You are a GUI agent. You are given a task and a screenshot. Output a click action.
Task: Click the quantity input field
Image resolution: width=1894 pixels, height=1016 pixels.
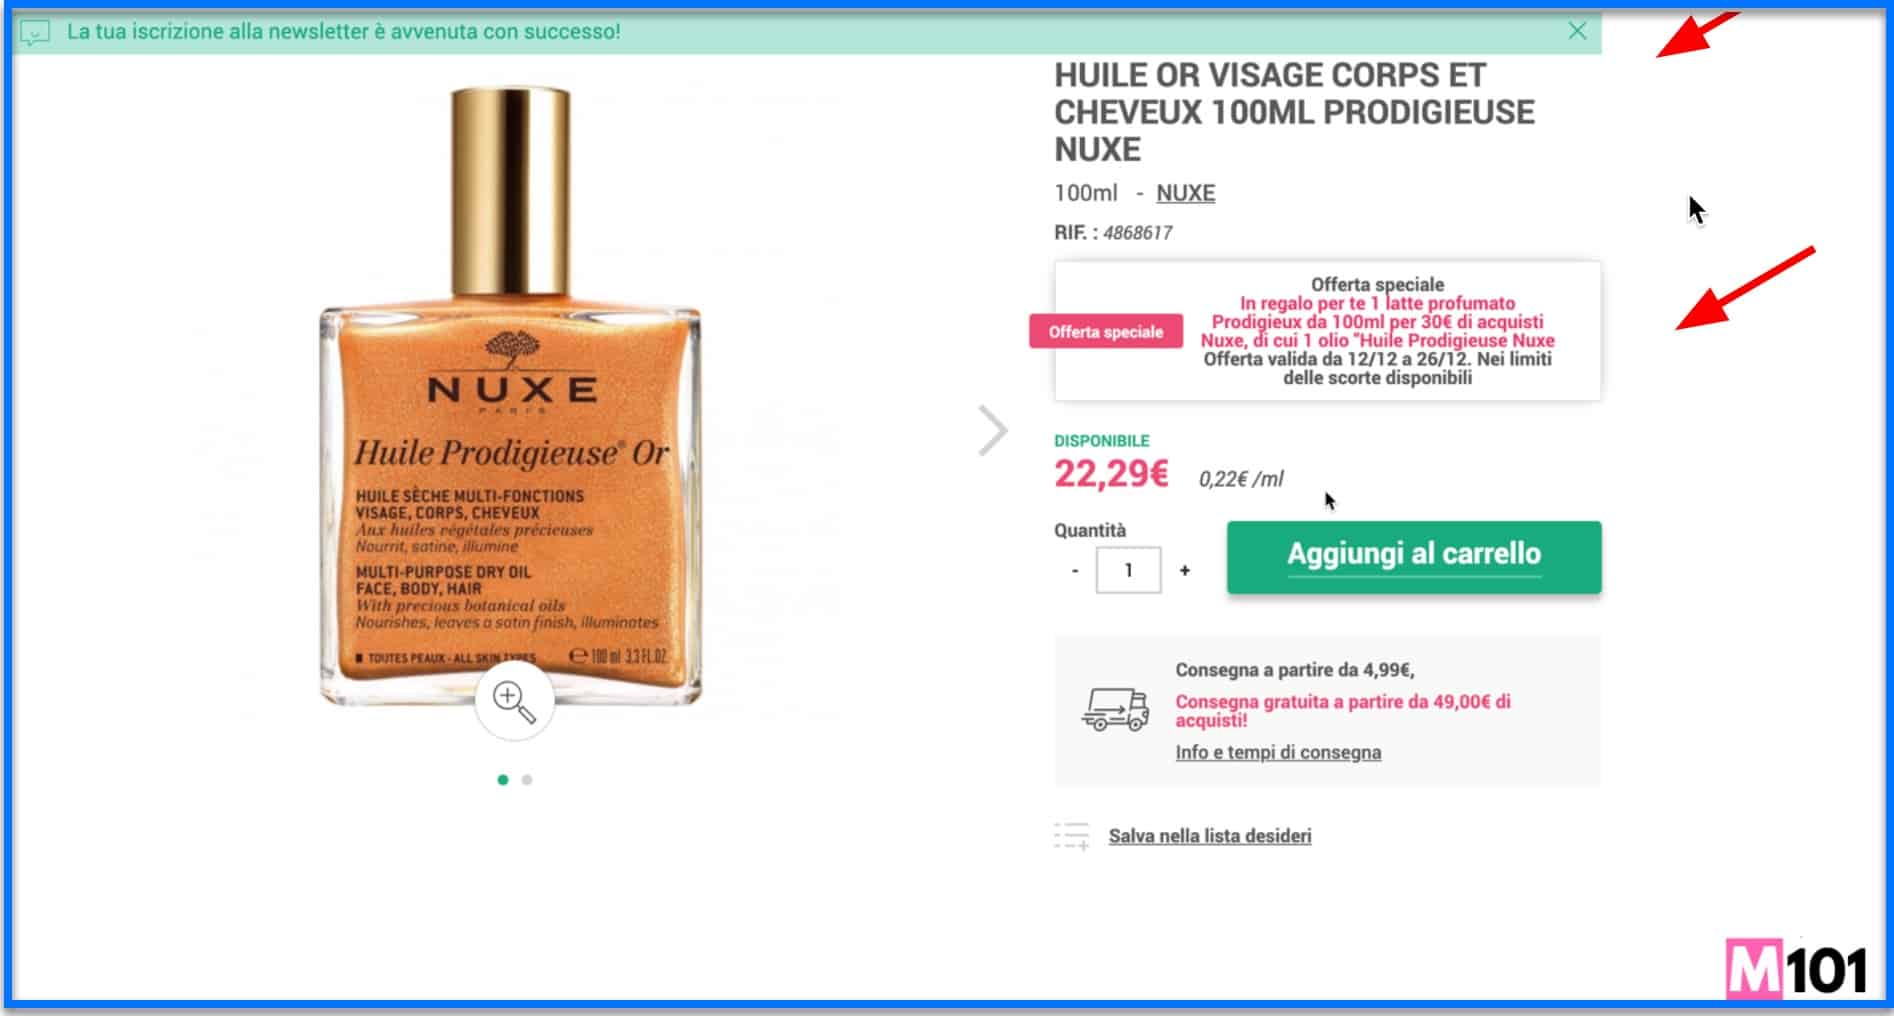click(1128, 570)
